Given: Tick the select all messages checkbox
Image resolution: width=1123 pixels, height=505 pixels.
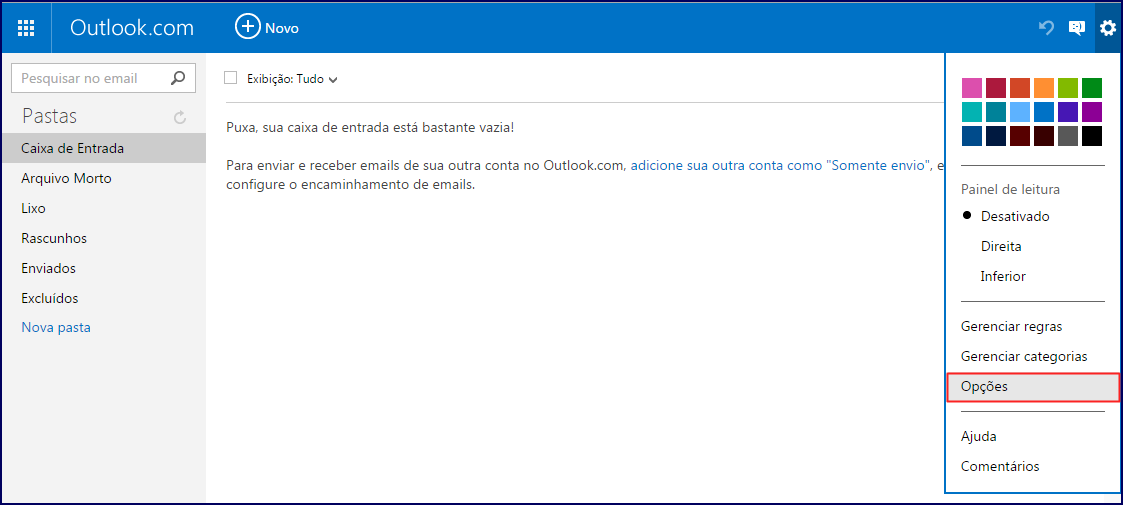Looking at the screenshot, I should click(x=231, y=77).
